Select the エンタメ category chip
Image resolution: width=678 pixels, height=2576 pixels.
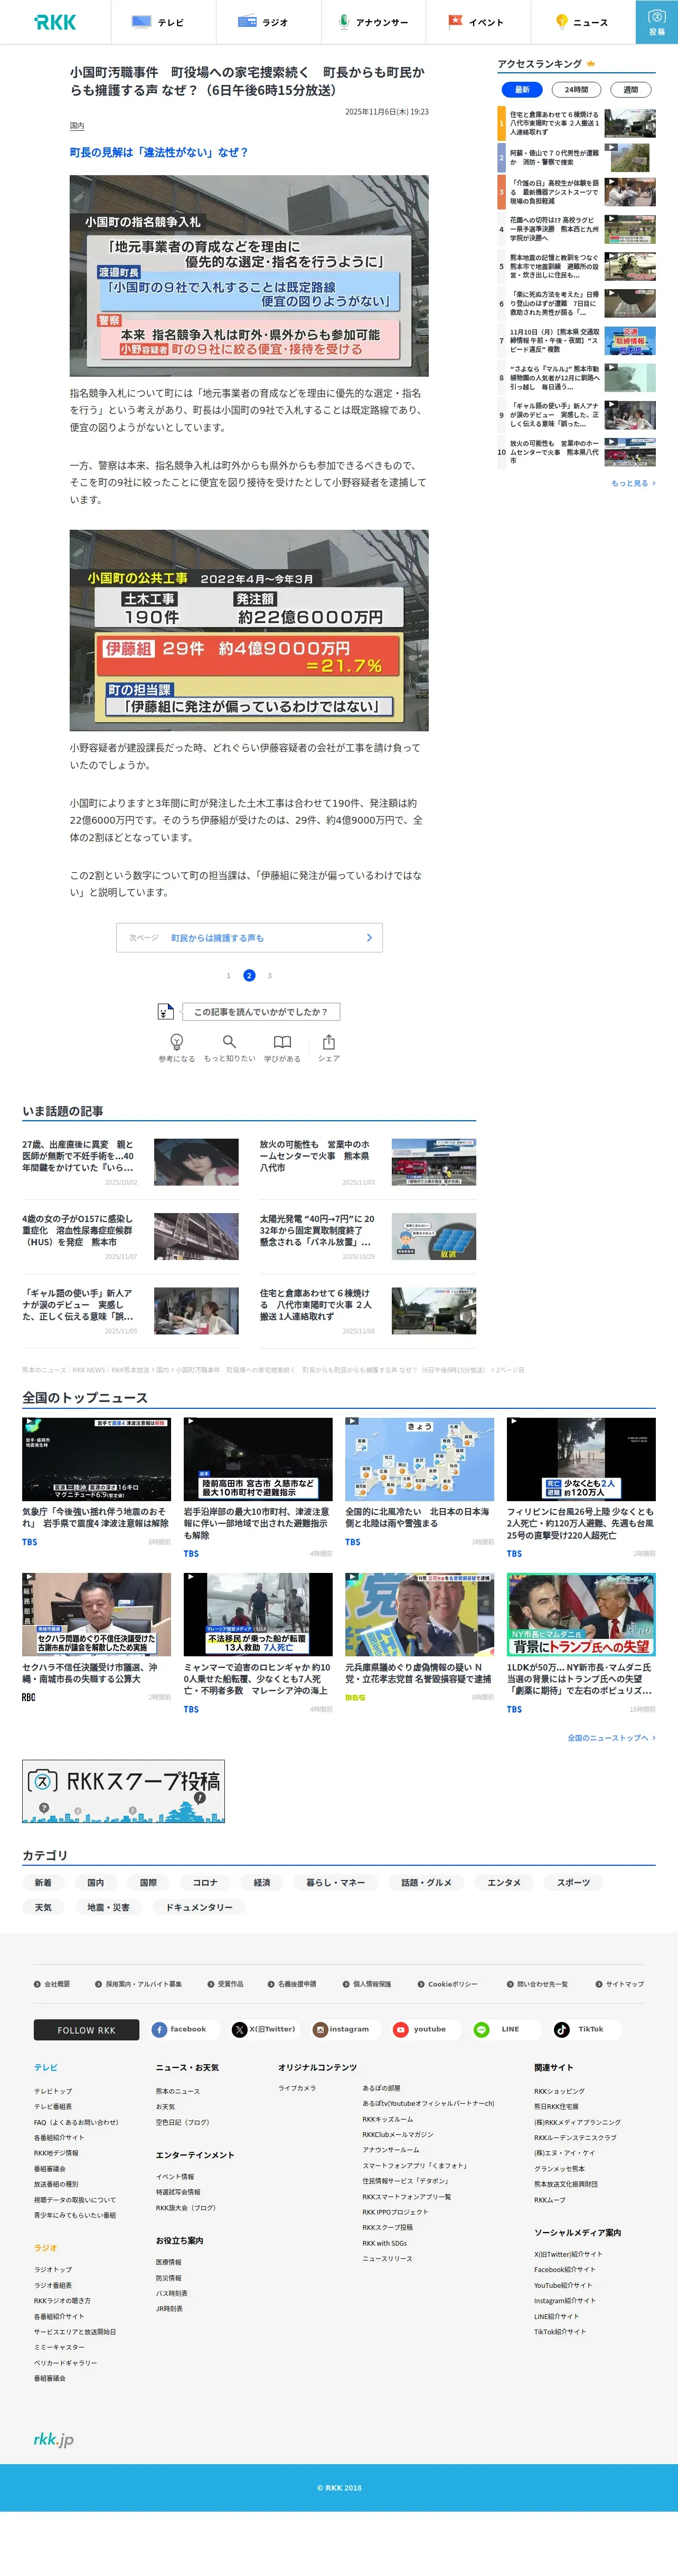504,1882
